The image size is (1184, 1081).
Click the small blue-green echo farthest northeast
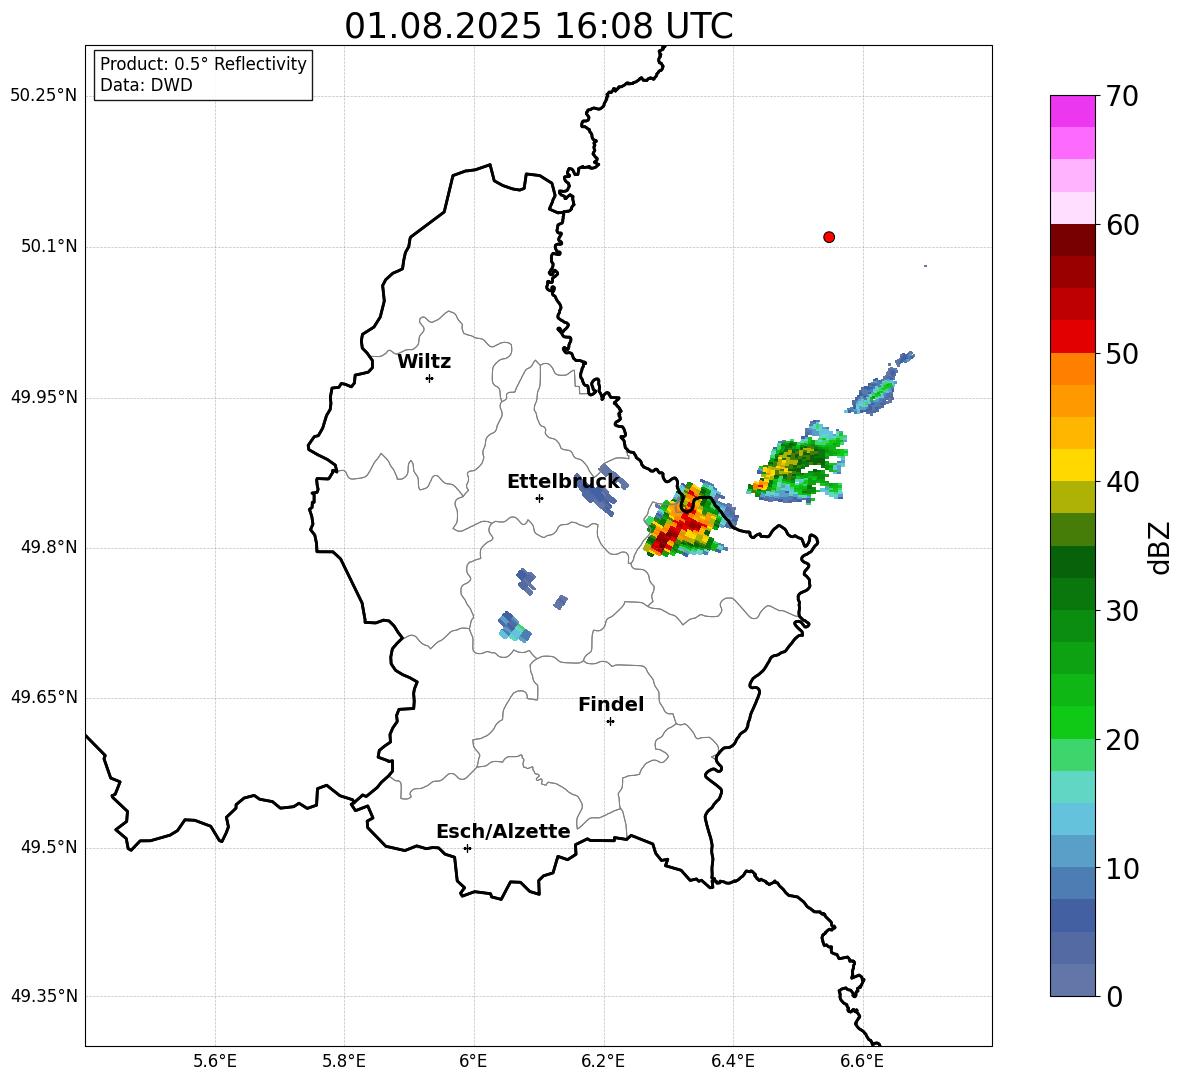(x=880, y=383)
